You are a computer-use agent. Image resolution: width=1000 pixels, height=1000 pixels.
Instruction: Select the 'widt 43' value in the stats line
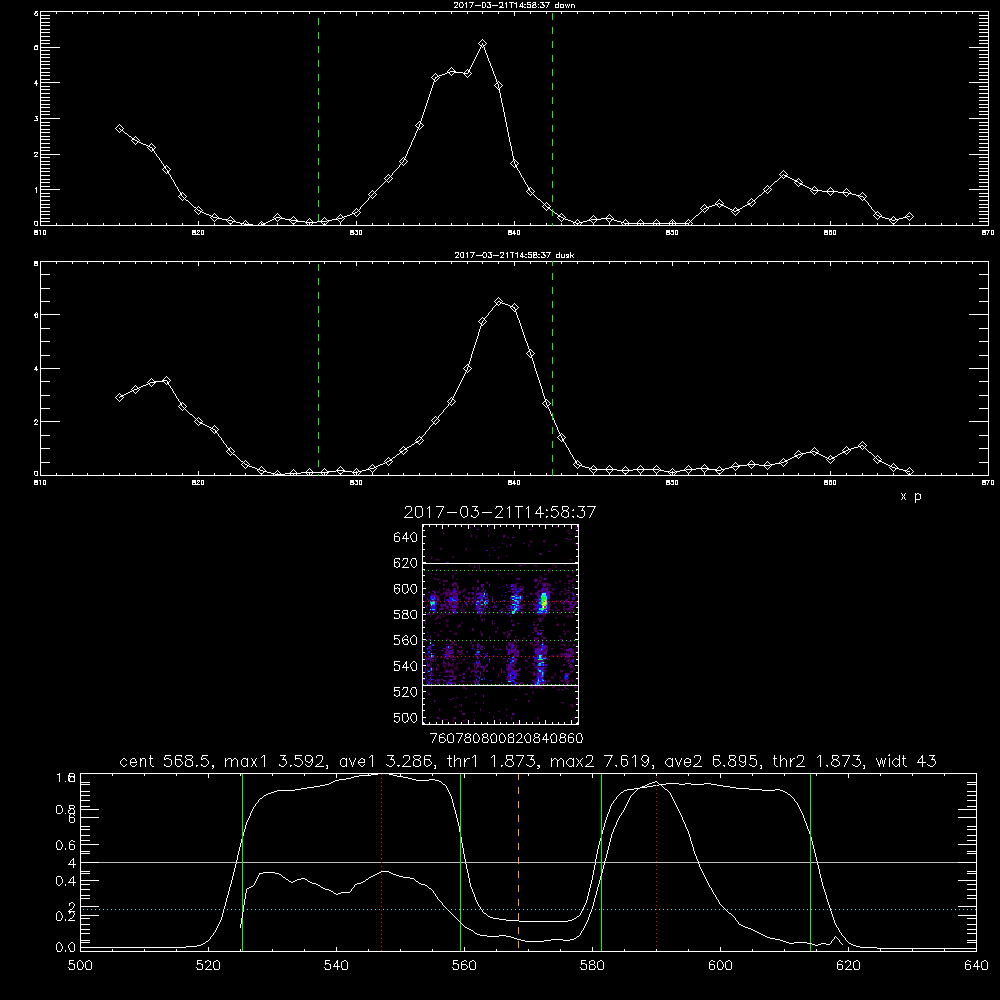pyautogui.click(x=906, y=761)
